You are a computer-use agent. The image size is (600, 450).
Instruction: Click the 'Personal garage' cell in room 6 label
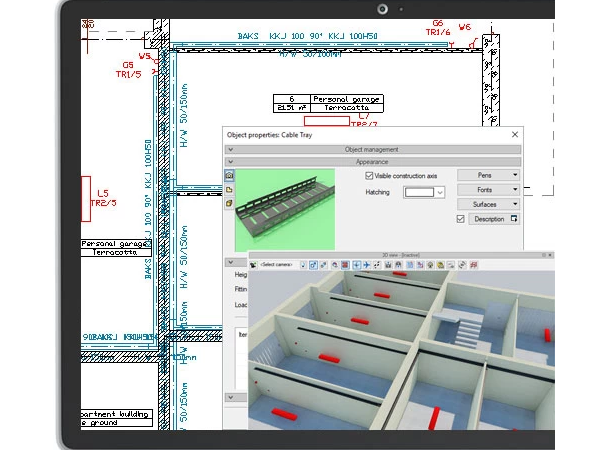[346, 99]
